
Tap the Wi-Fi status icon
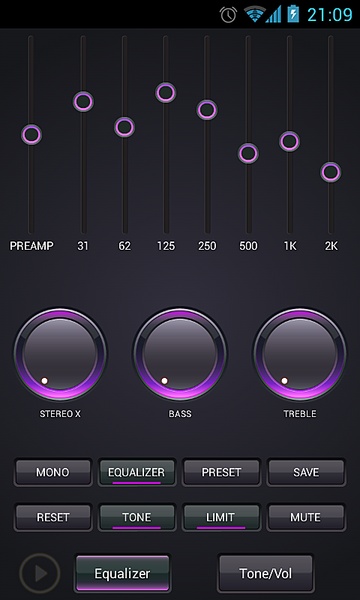(x=254, y=14)
